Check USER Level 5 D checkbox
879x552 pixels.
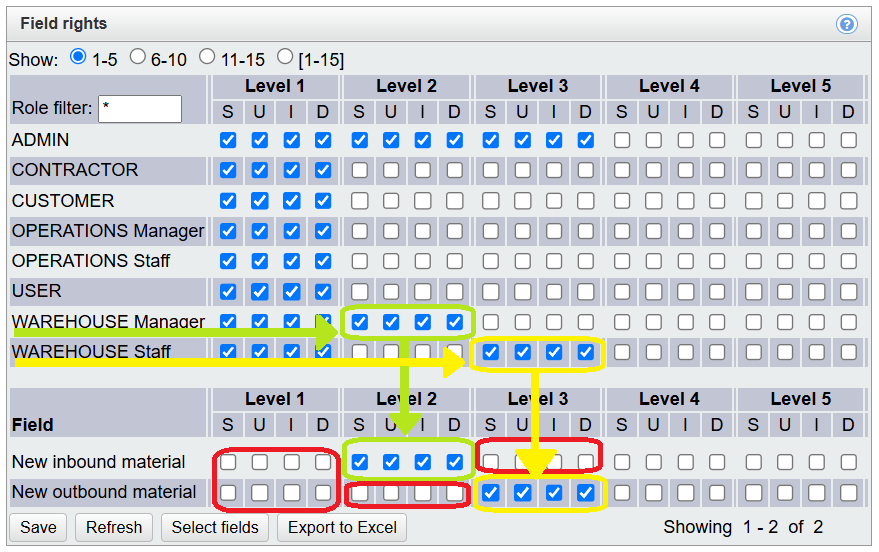pyautogui.click(x=848, y=291)
